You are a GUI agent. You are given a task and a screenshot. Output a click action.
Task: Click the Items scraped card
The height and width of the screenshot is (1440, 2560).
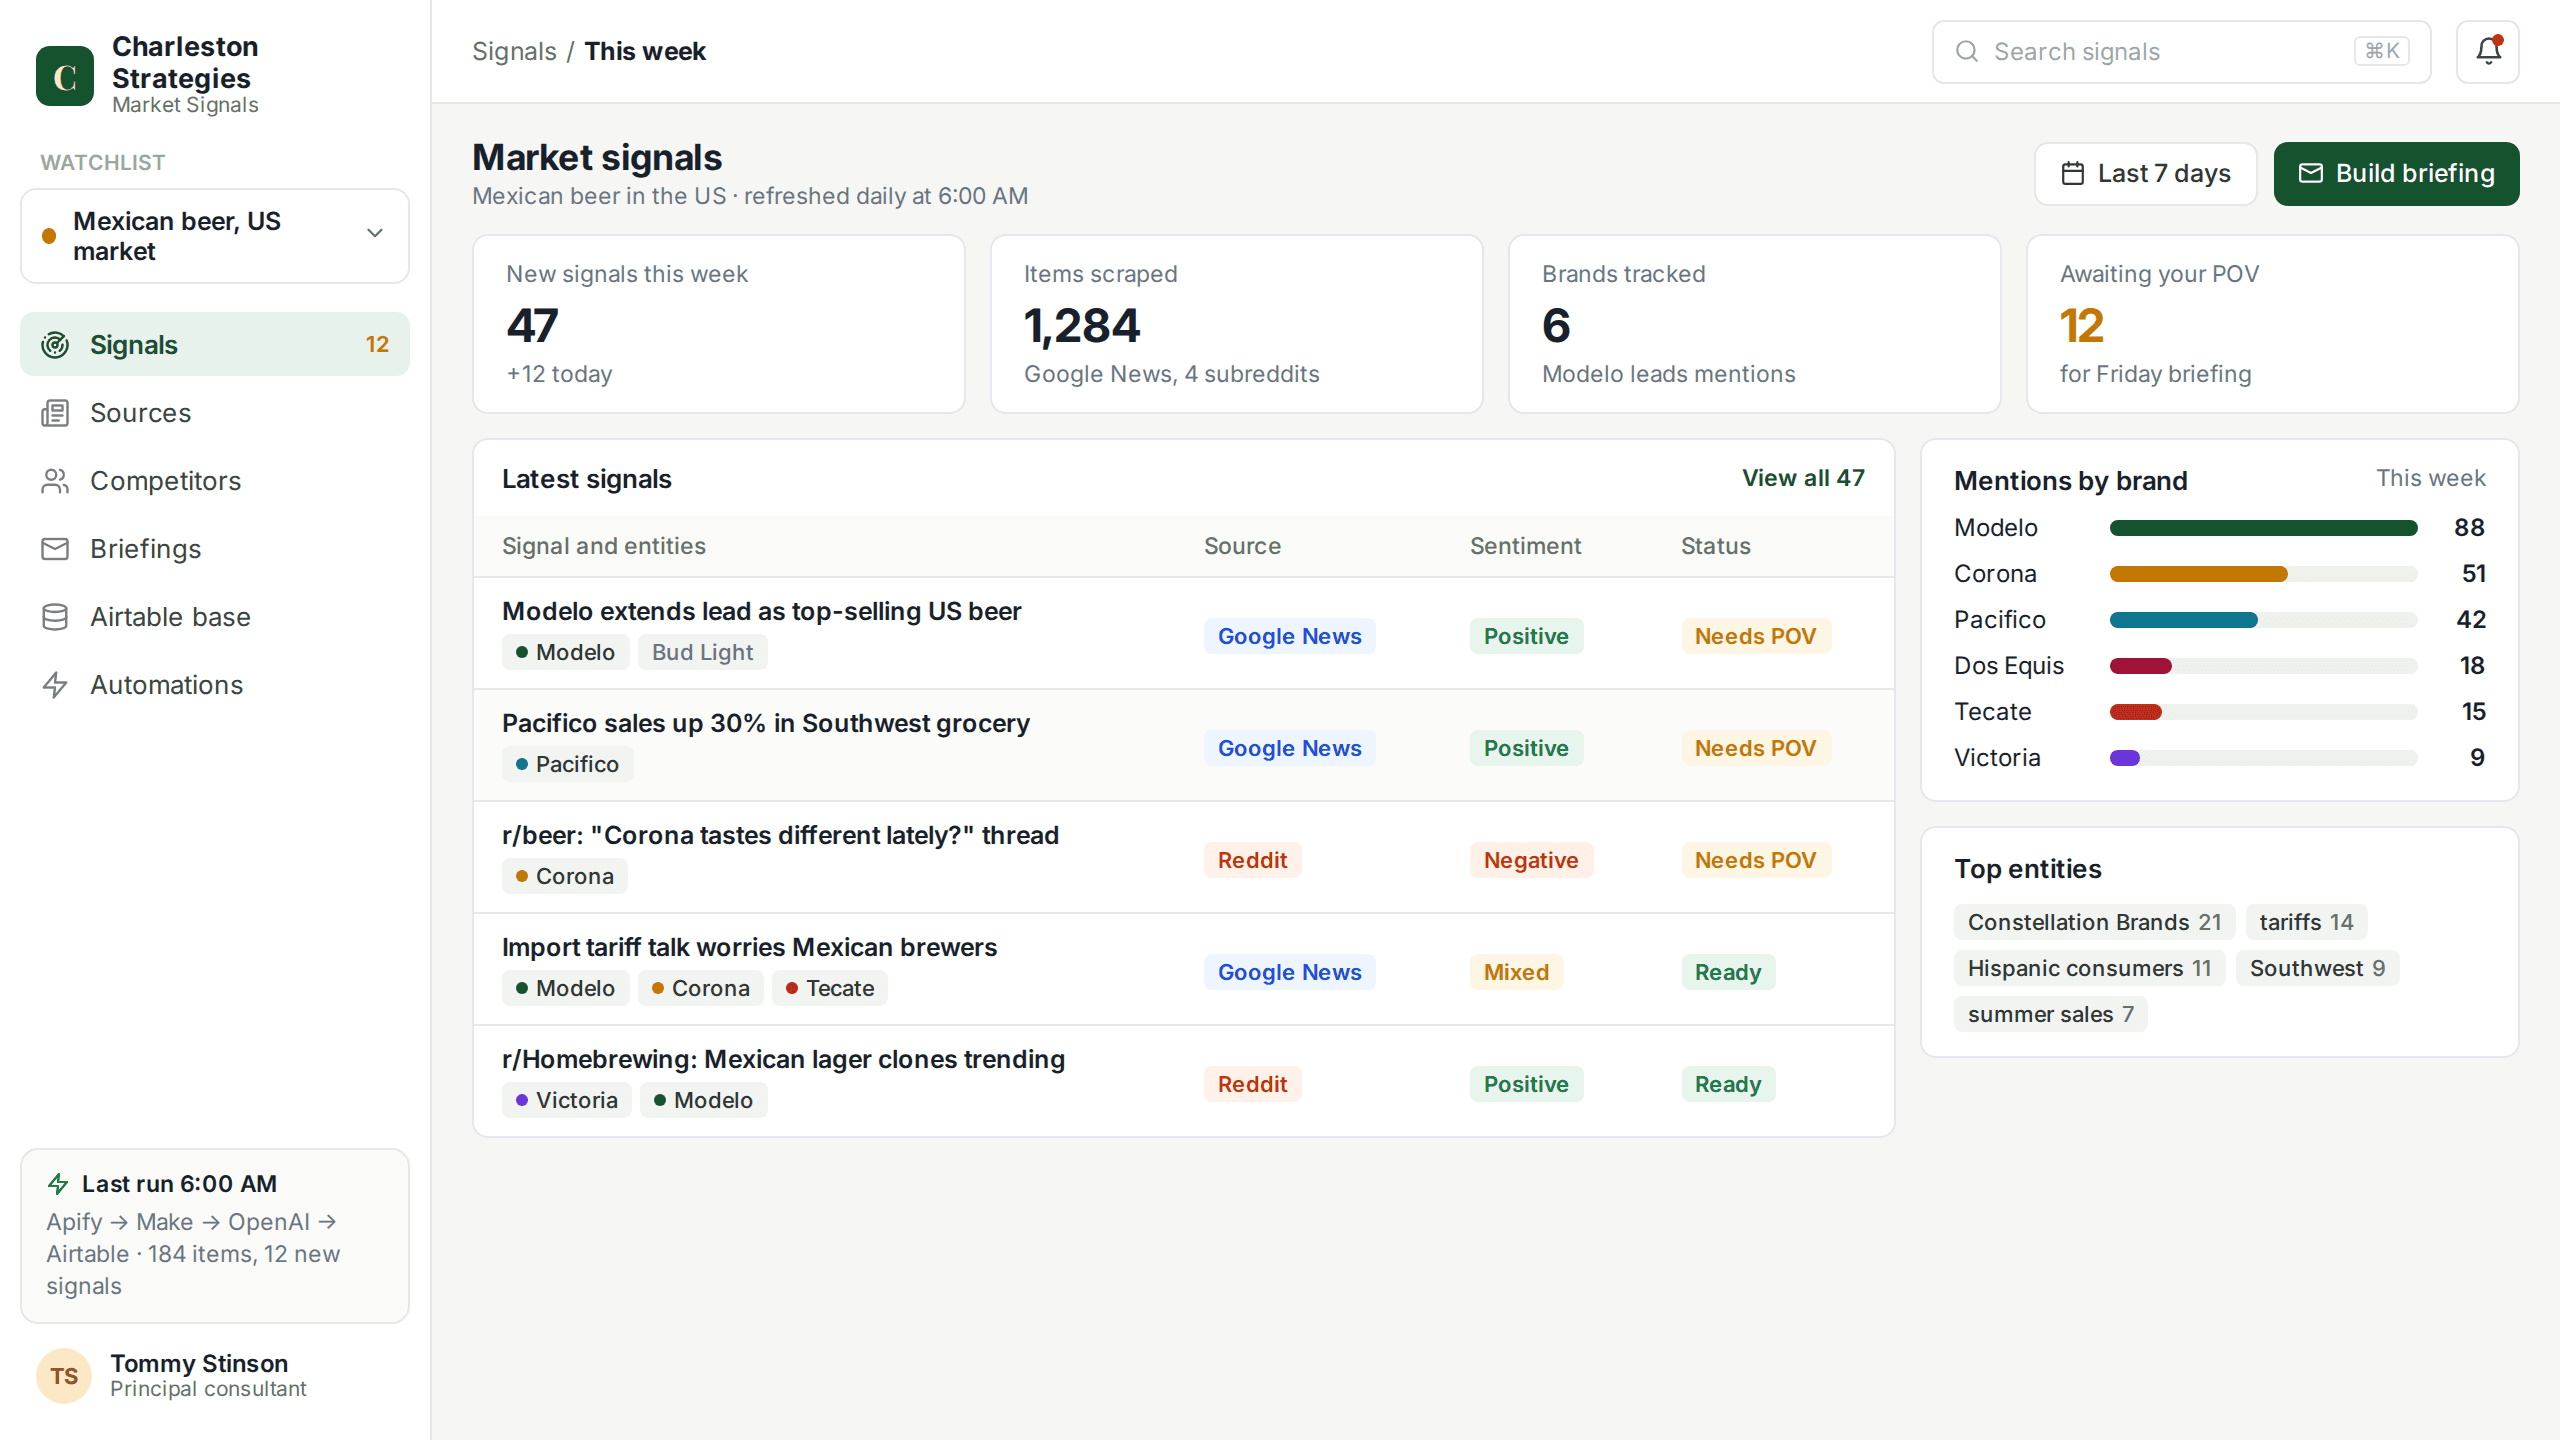tap(1236, 324)
